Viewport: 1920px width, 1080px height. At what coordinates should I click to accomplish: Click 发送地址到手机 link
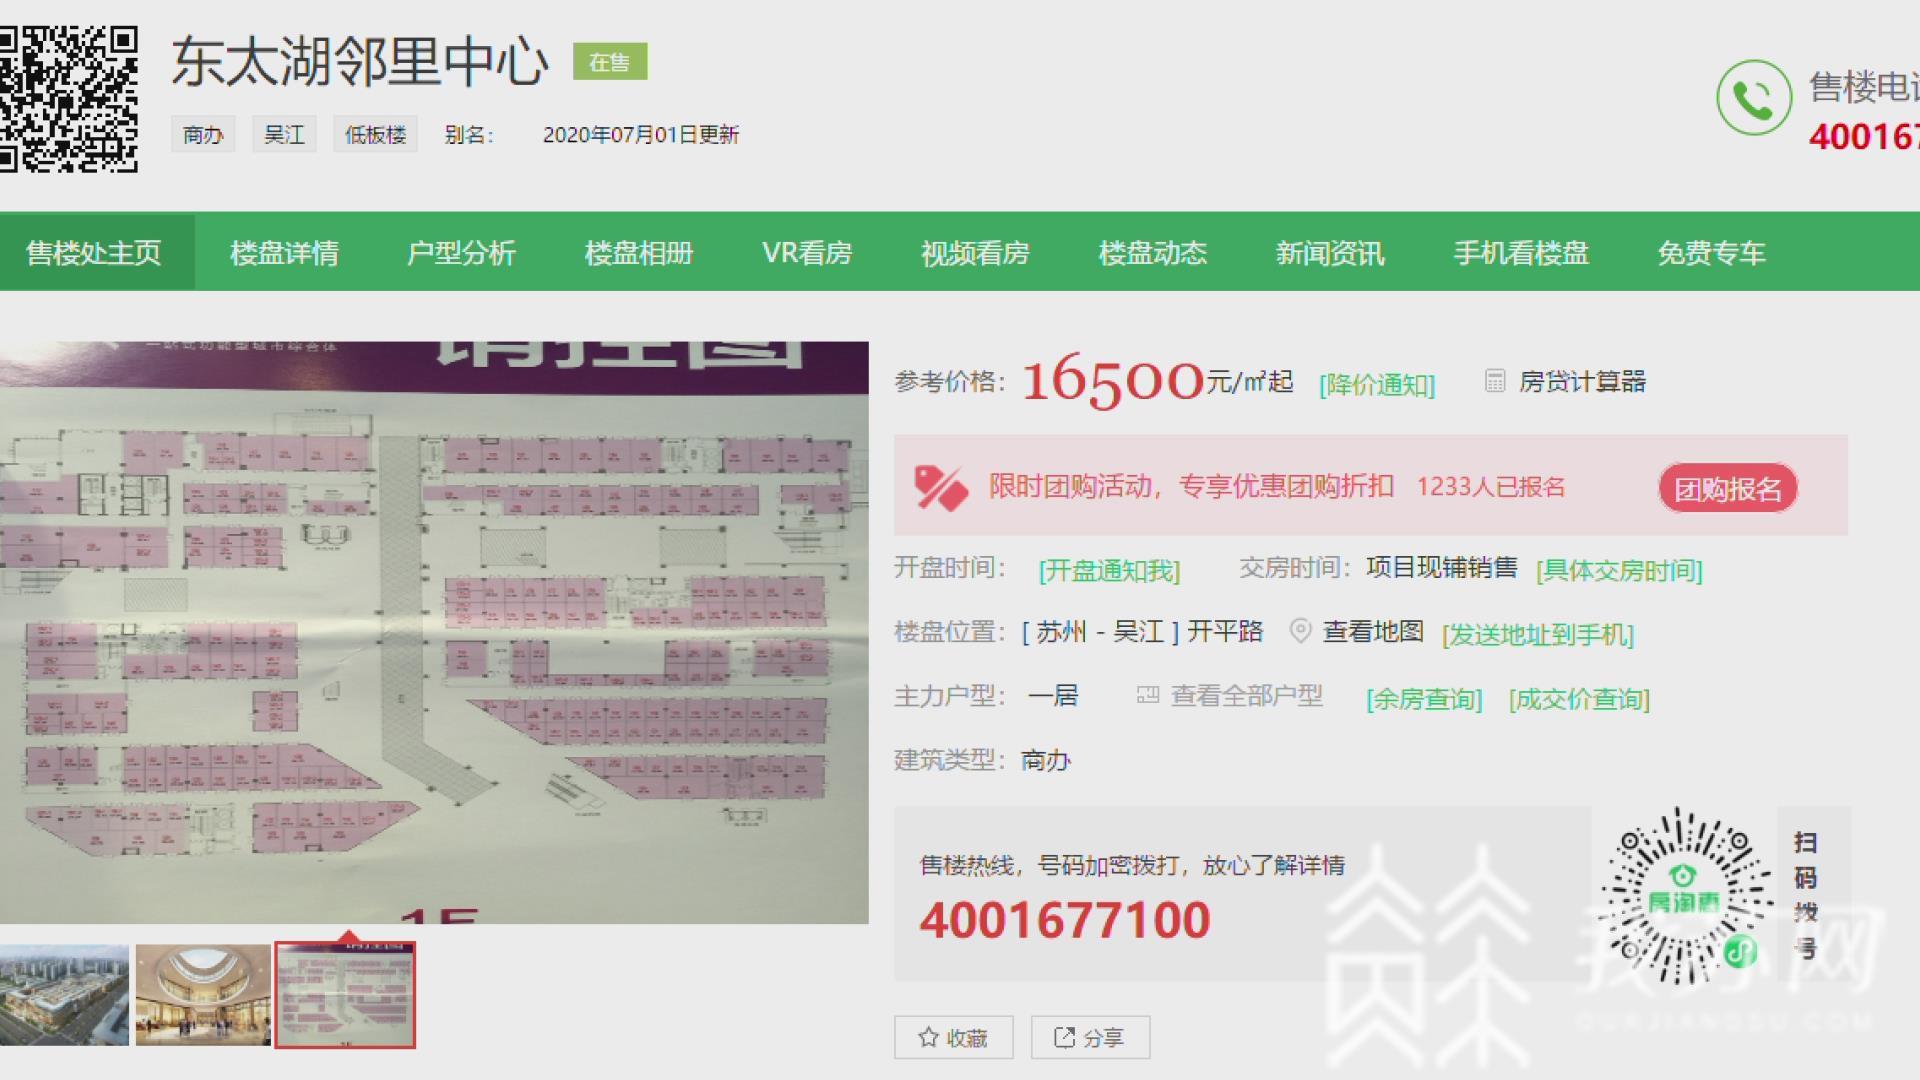pyautogui.click(x=1538, y=635)
